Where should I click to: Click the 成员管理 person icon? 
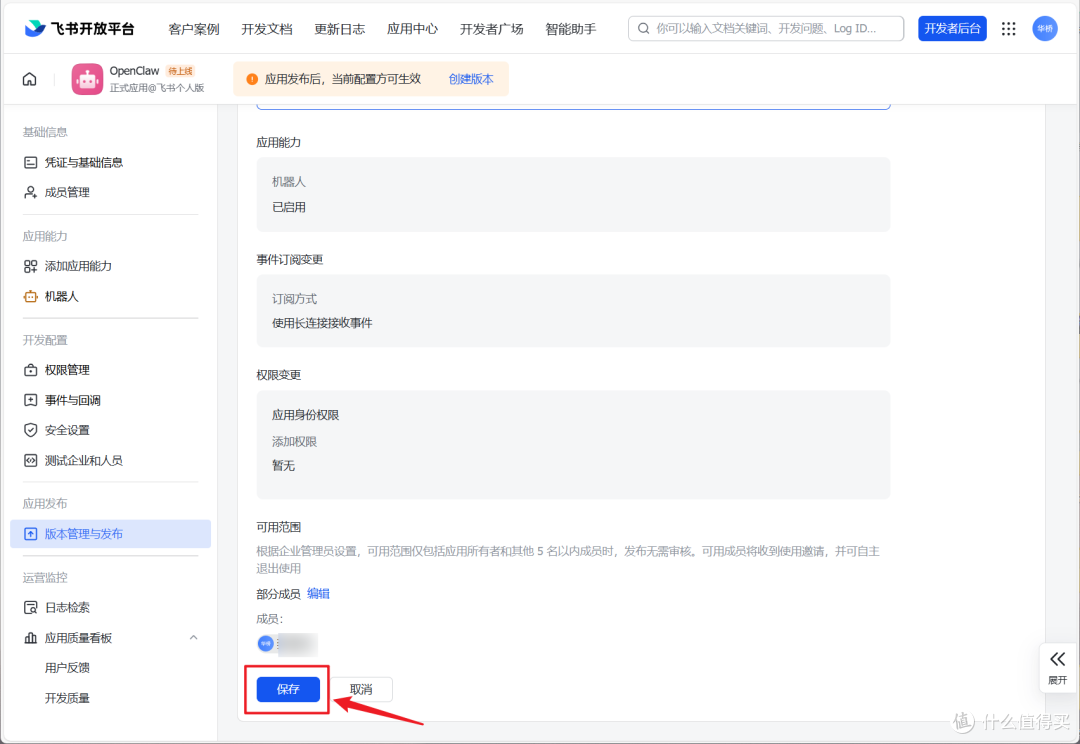pos(30,192)
